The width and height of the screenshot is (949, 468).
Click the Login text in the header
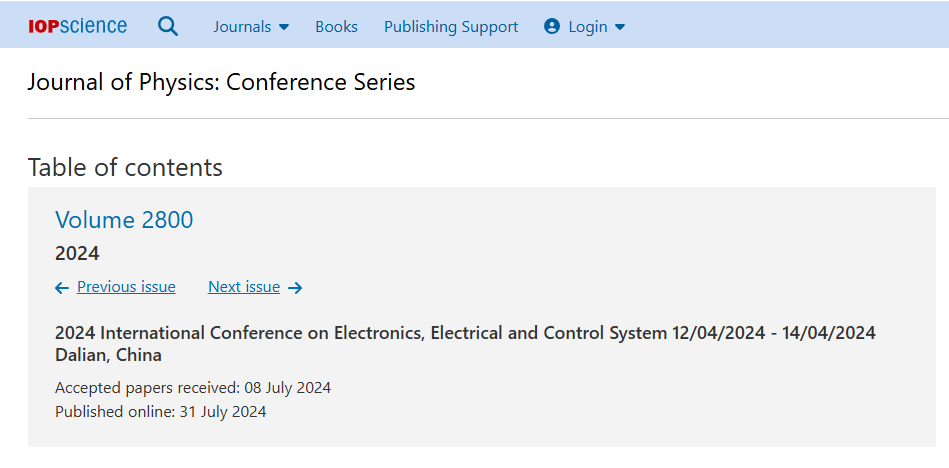pos(588,27)
